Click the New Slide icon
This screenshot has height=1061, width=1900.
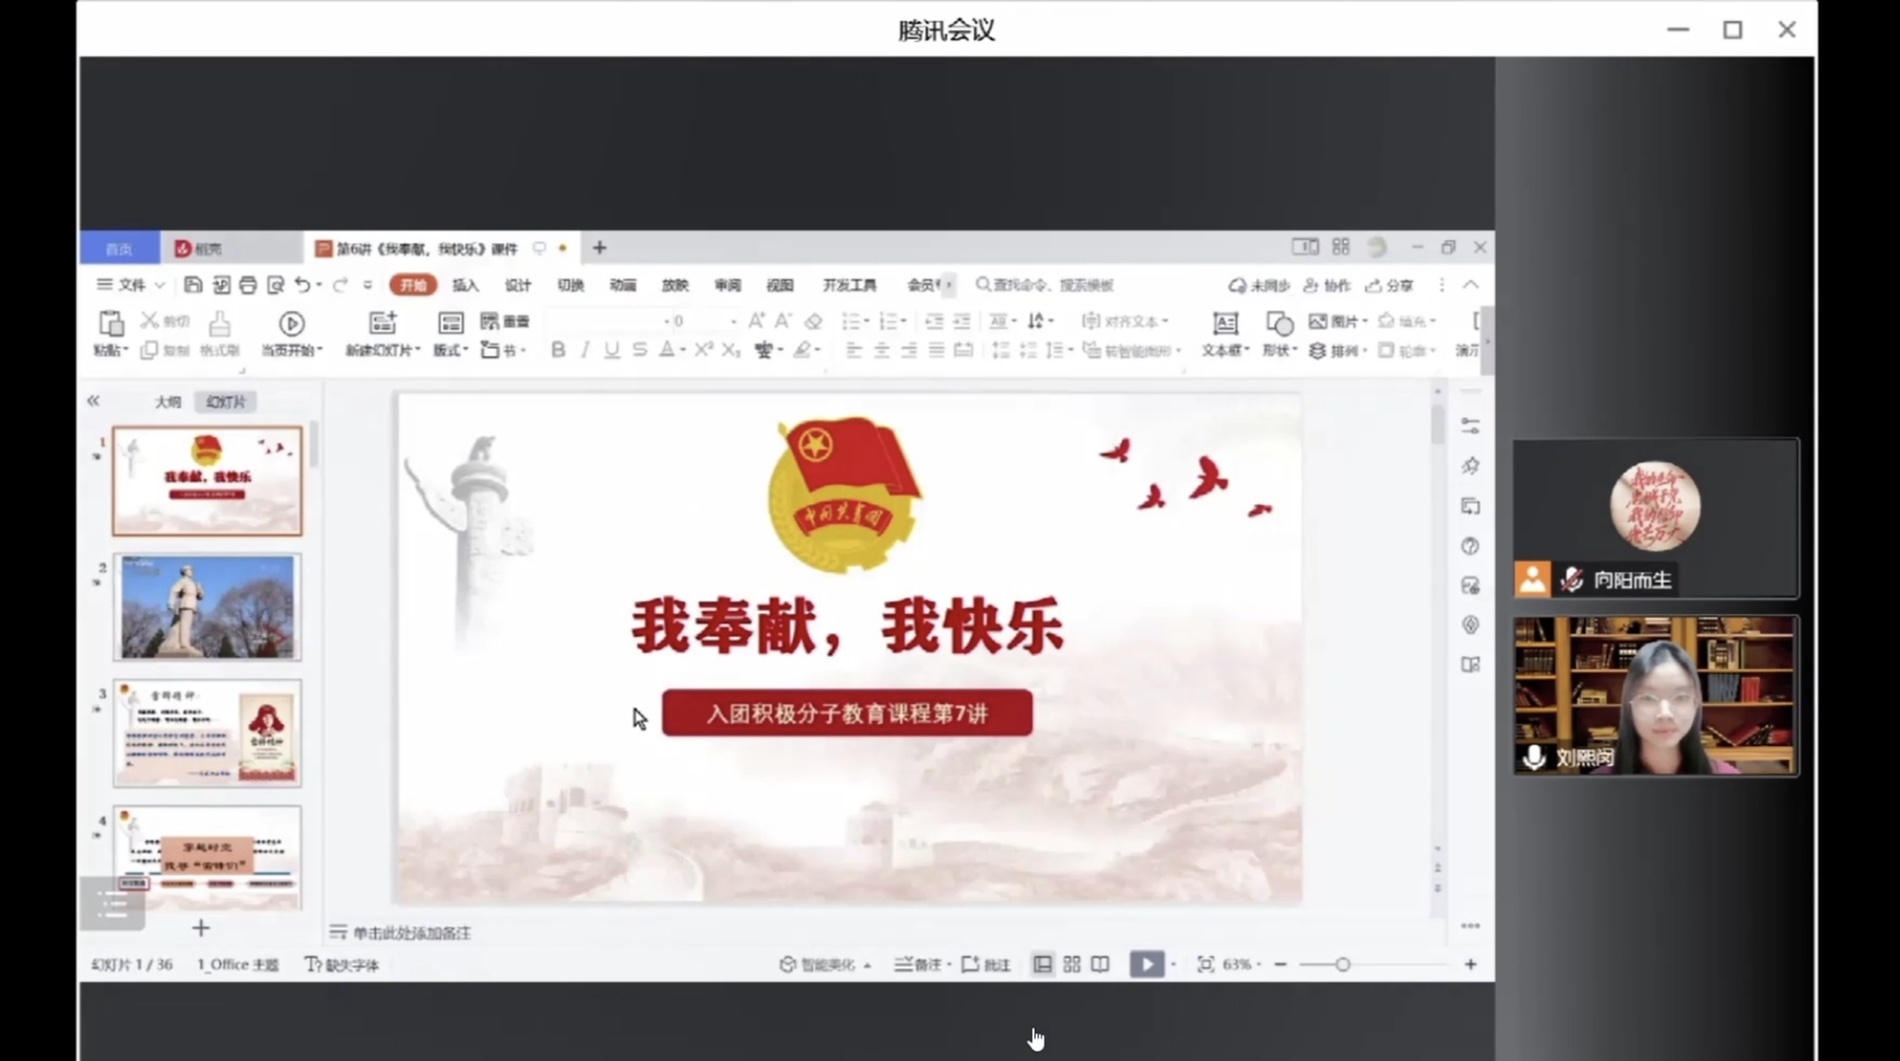pos(382,323)
